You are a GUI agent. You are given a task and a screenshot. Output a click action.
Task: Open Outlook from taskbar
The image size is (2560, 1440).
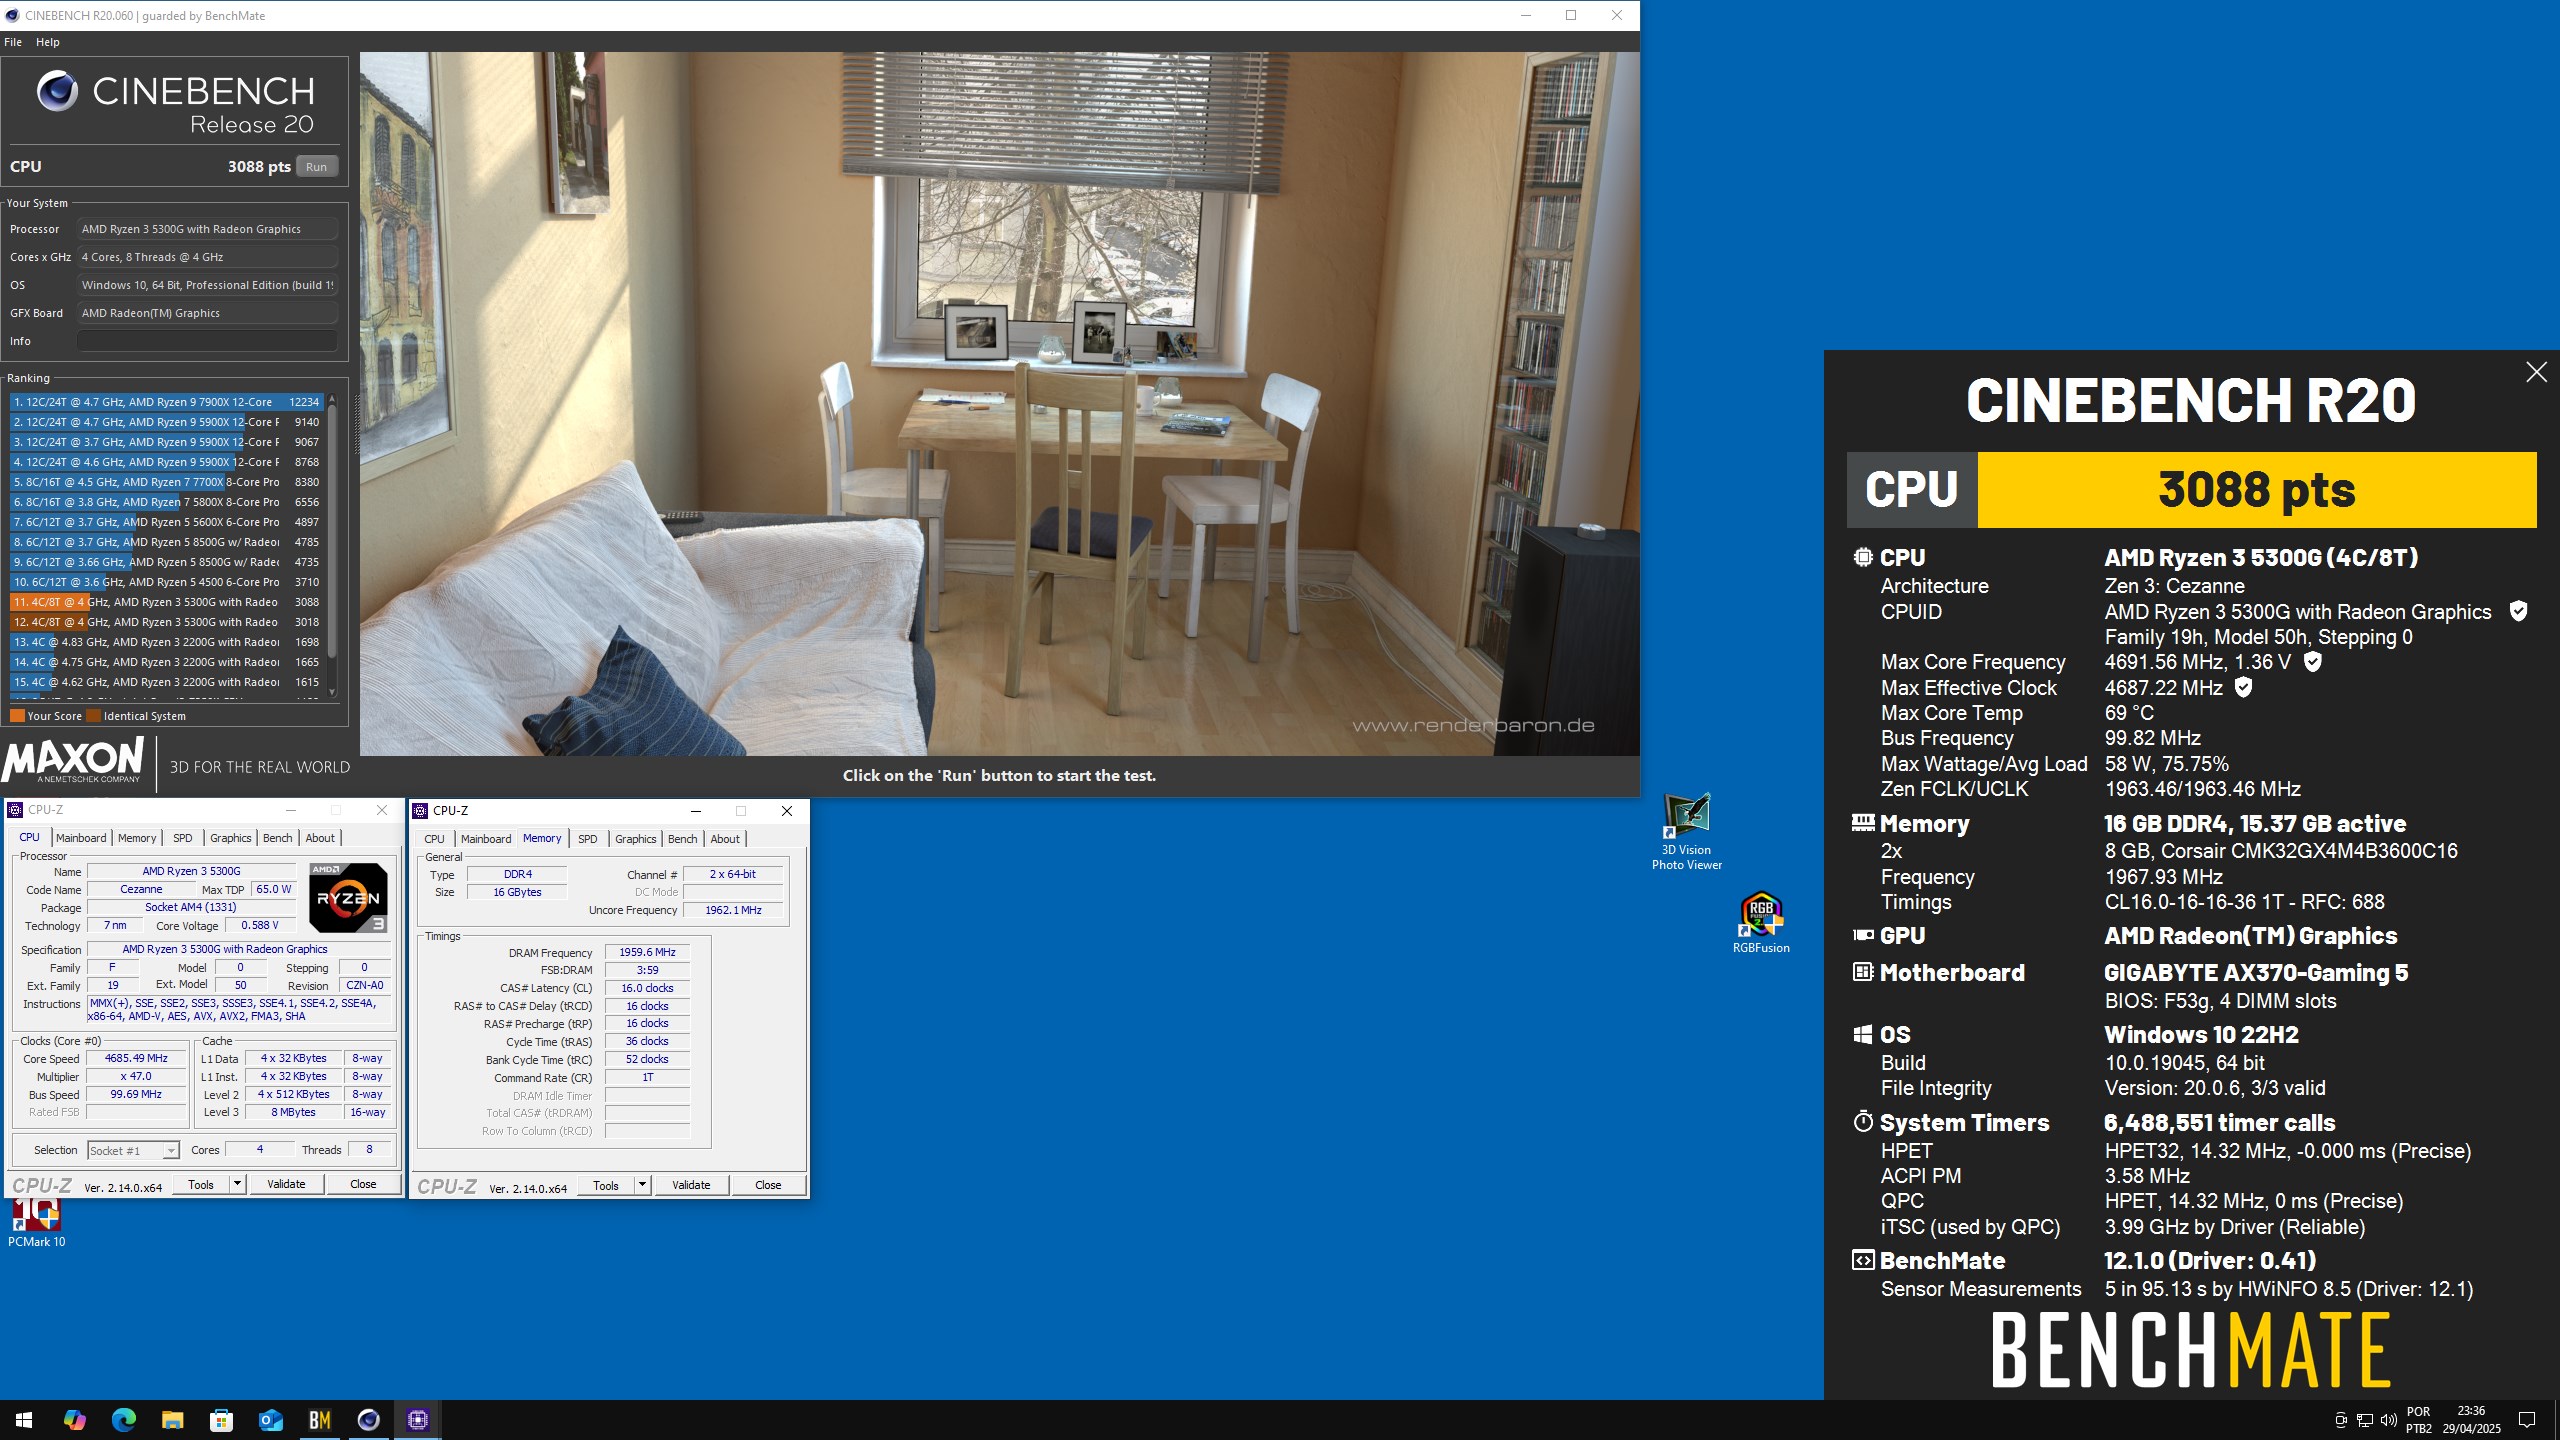pos(271,1419)
